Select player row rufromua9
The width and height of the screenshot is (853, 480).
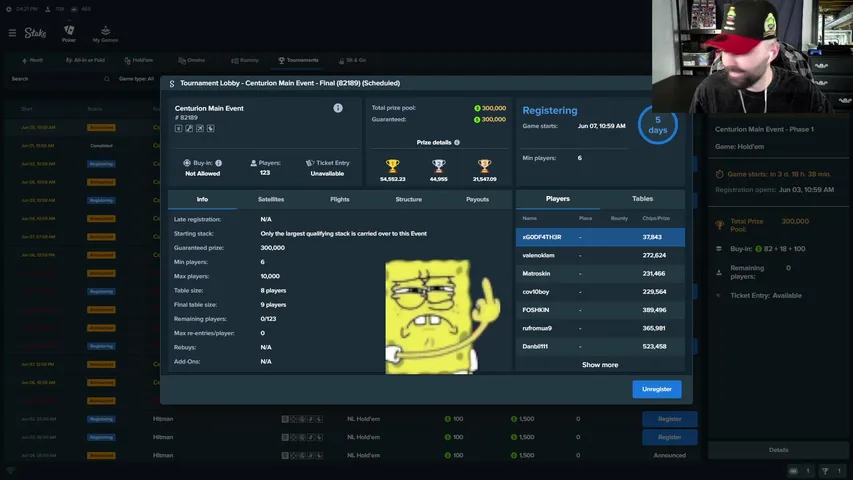[600, 328]
